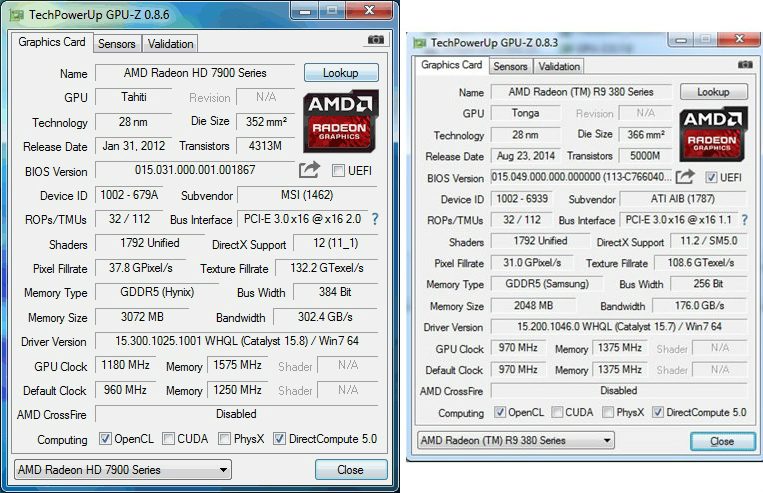This screenshot has width=763, height=493.
Task: Click Name field AMD Radeon HD 7900 Series
Action: [195, 73]
